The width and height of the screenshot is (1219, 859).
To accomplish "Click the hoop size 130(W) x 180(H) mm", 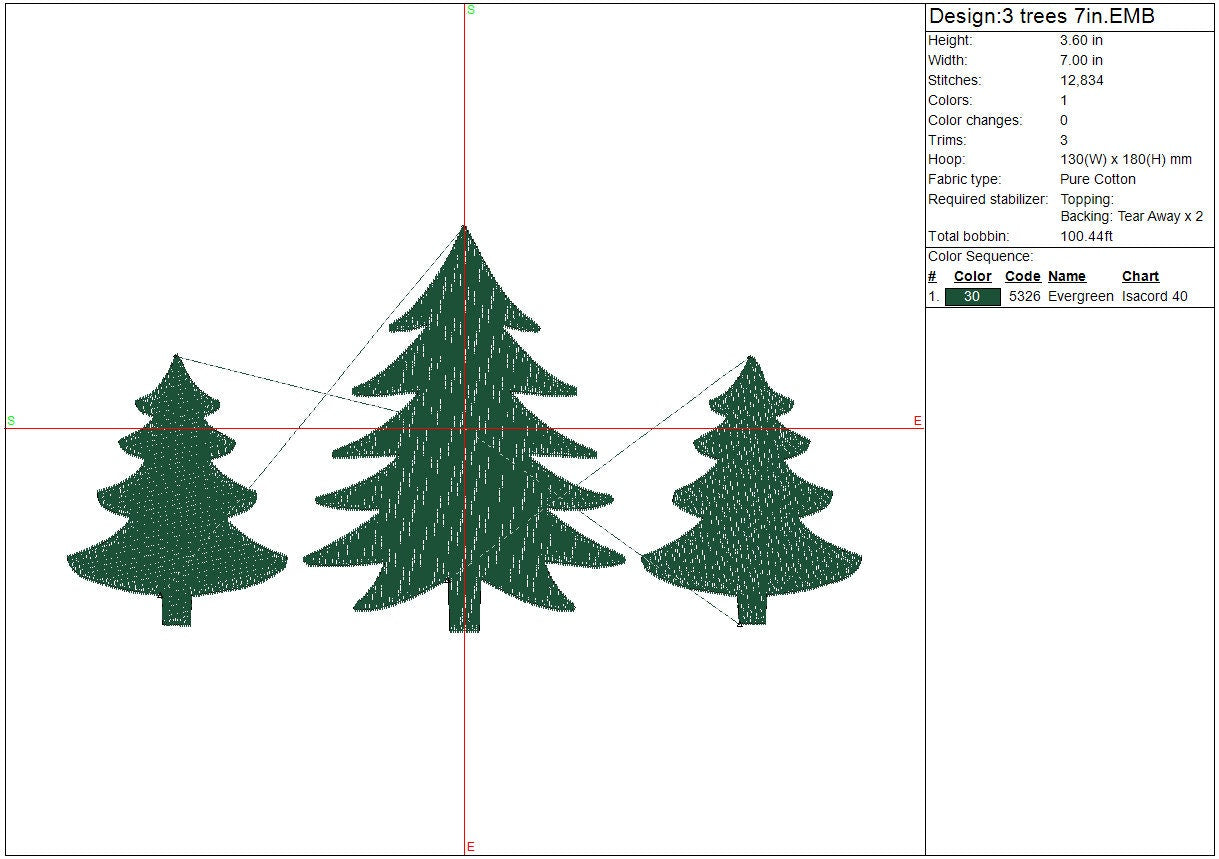I will pyautogui.click(x=1126, y=160).
